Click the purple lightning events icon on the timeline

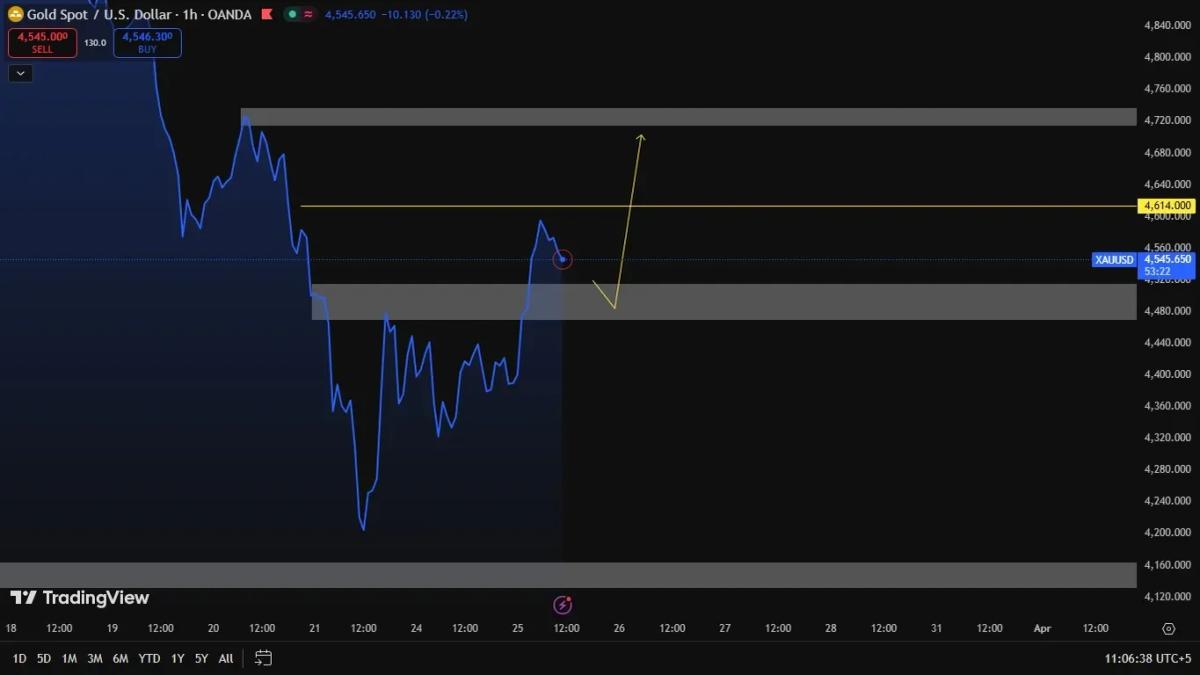pos(563,603)
